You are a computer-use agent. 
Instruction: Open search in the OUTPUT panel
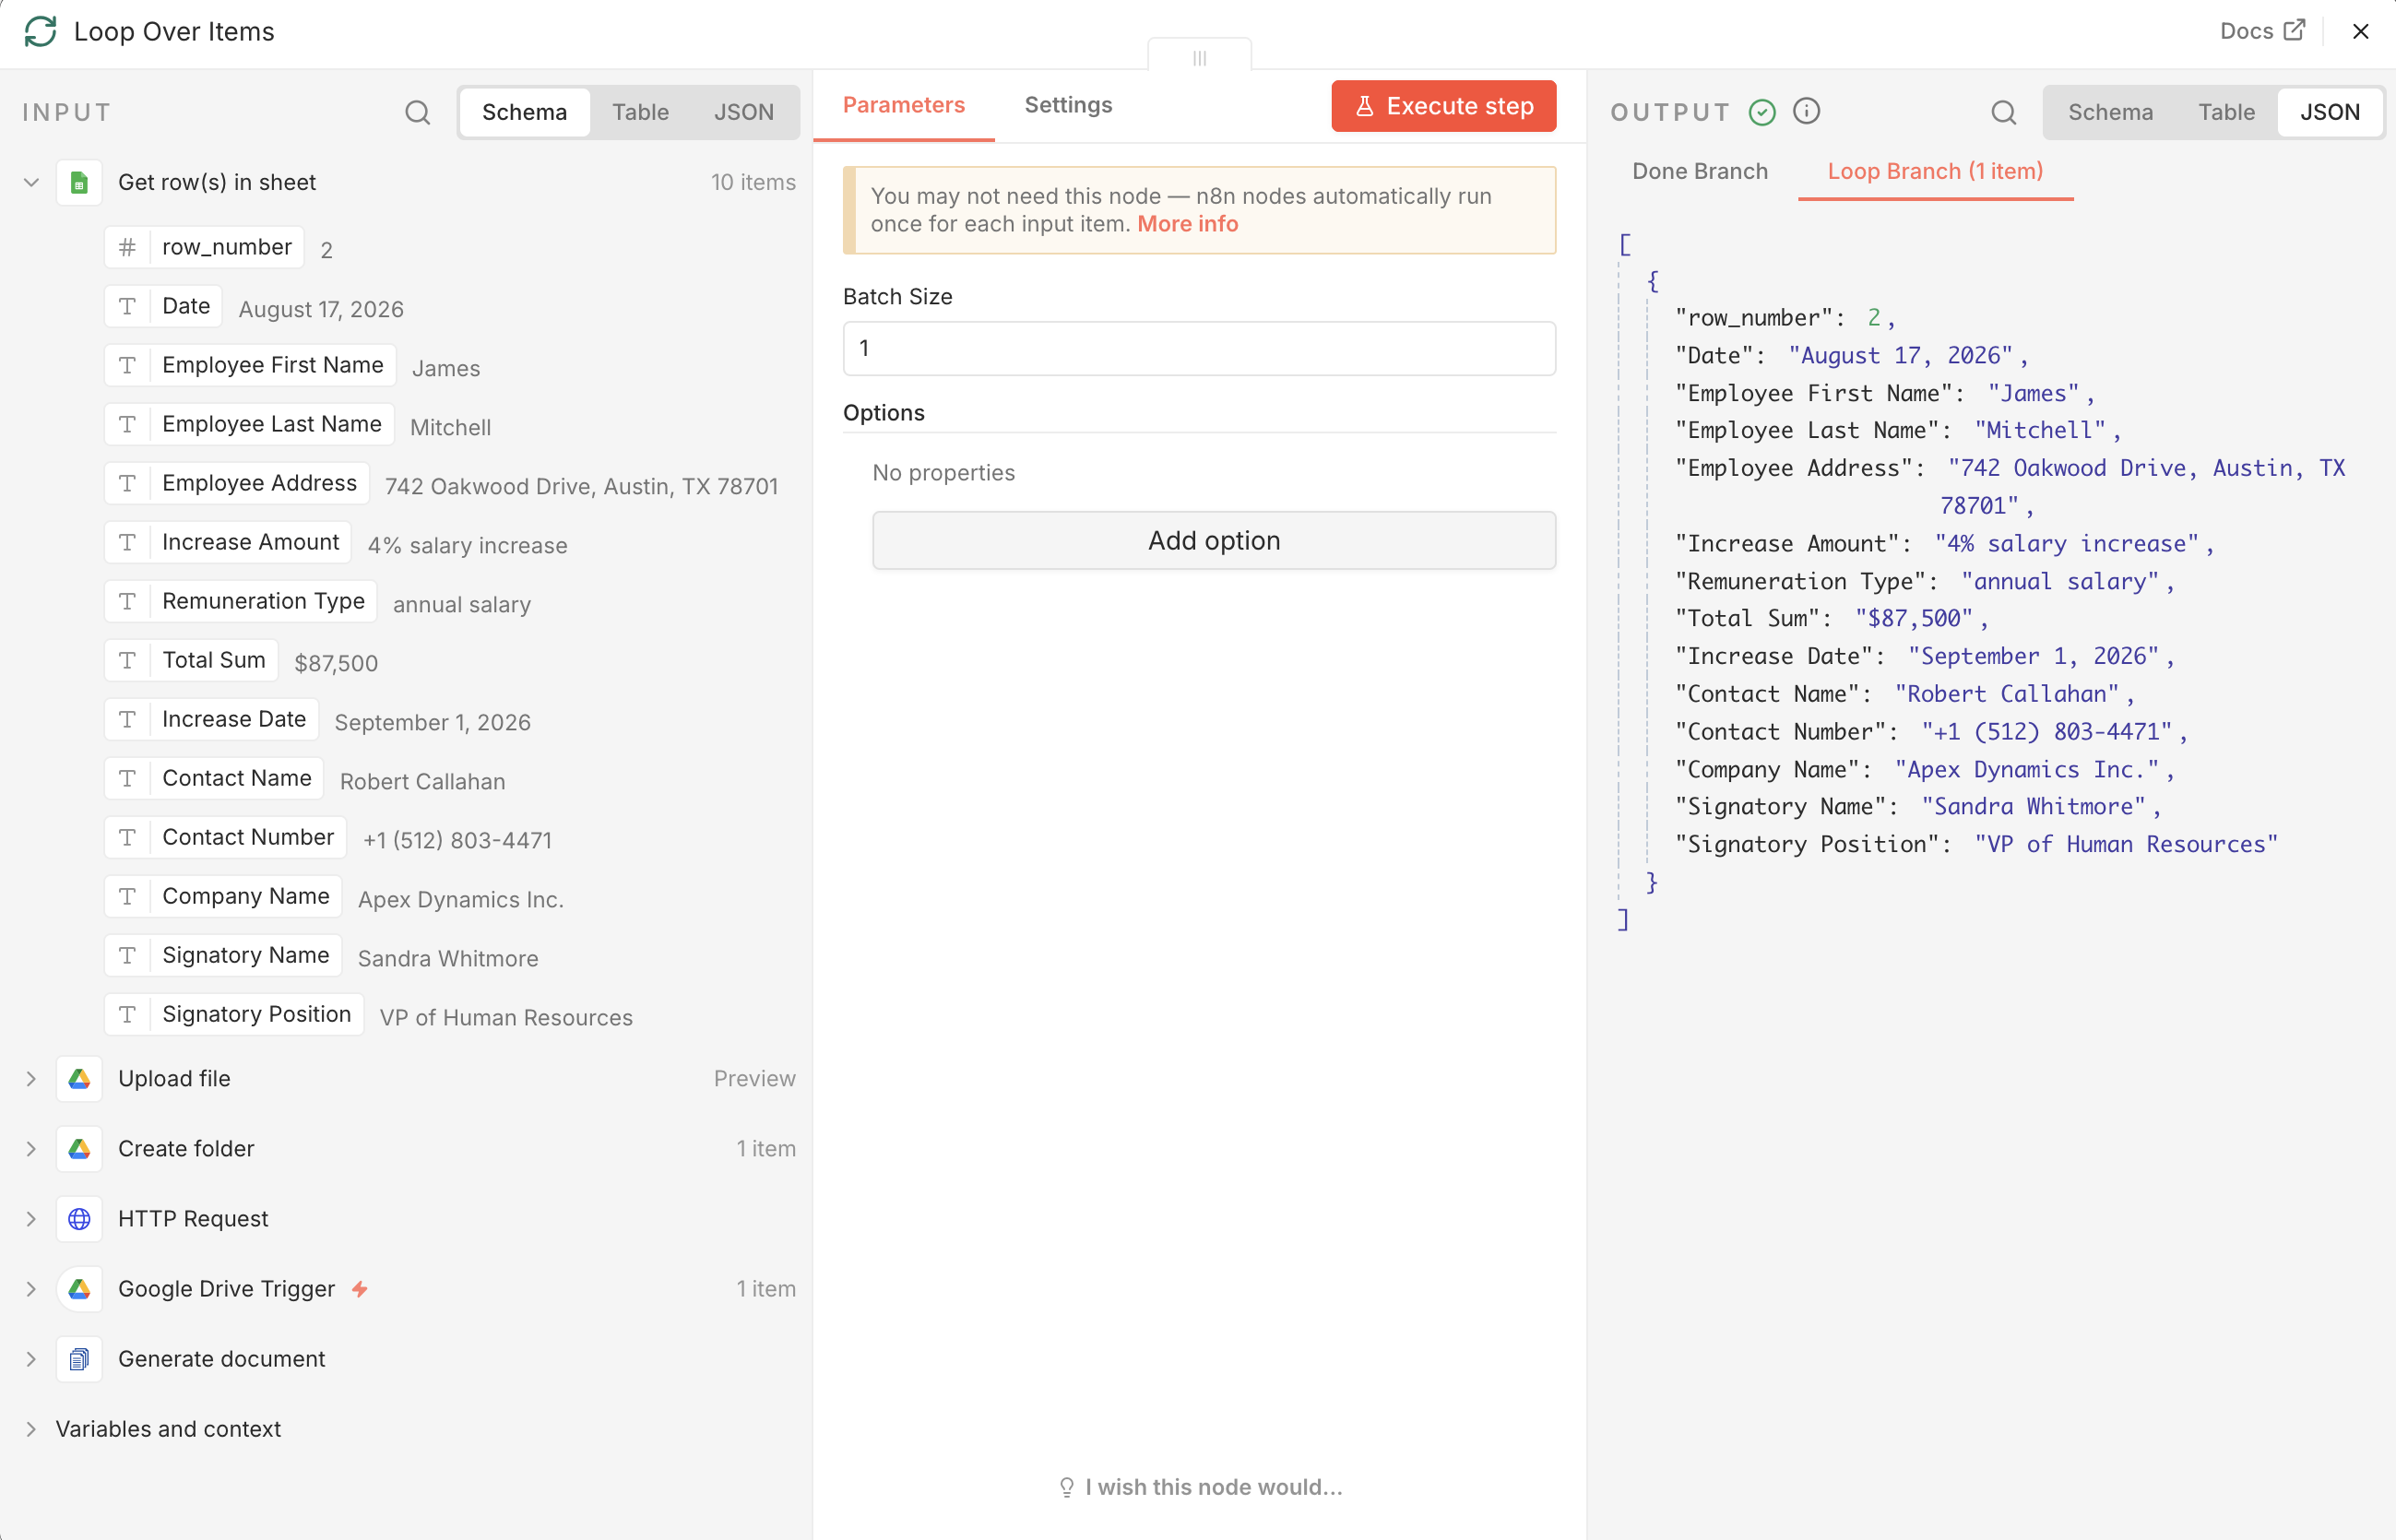(2003, 112)
